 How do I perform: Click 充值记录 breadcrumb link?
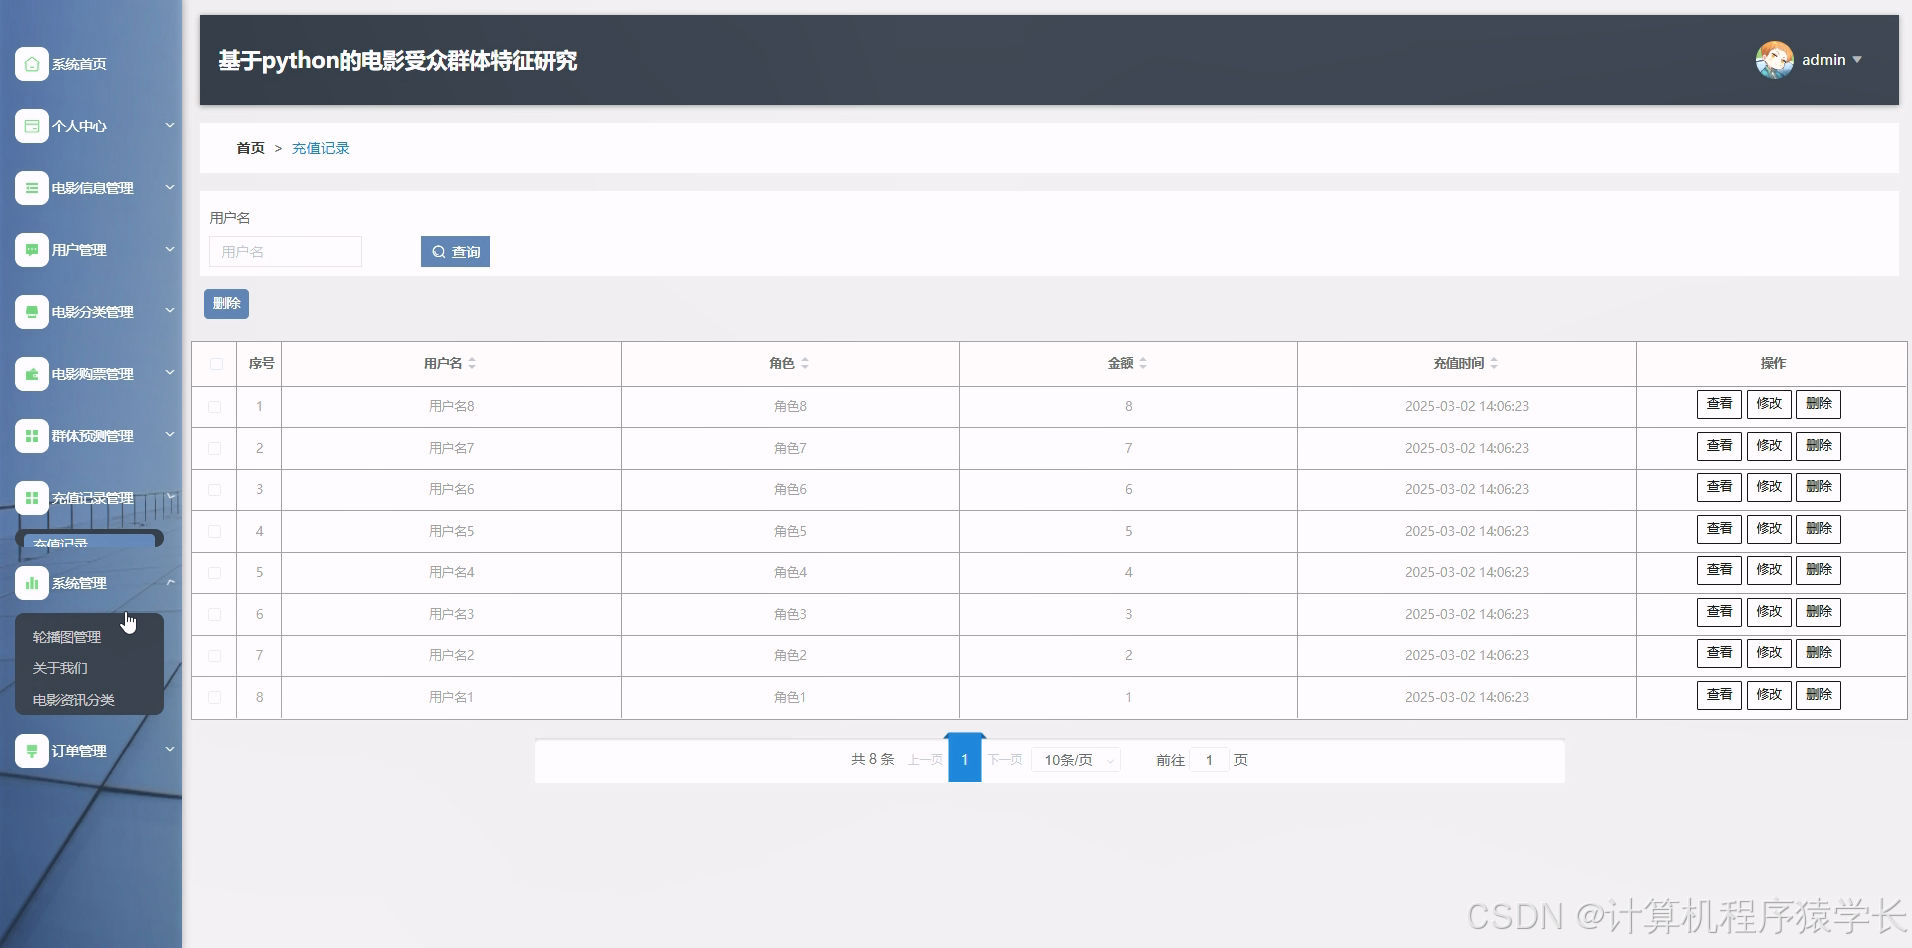(x=320, y=148)
